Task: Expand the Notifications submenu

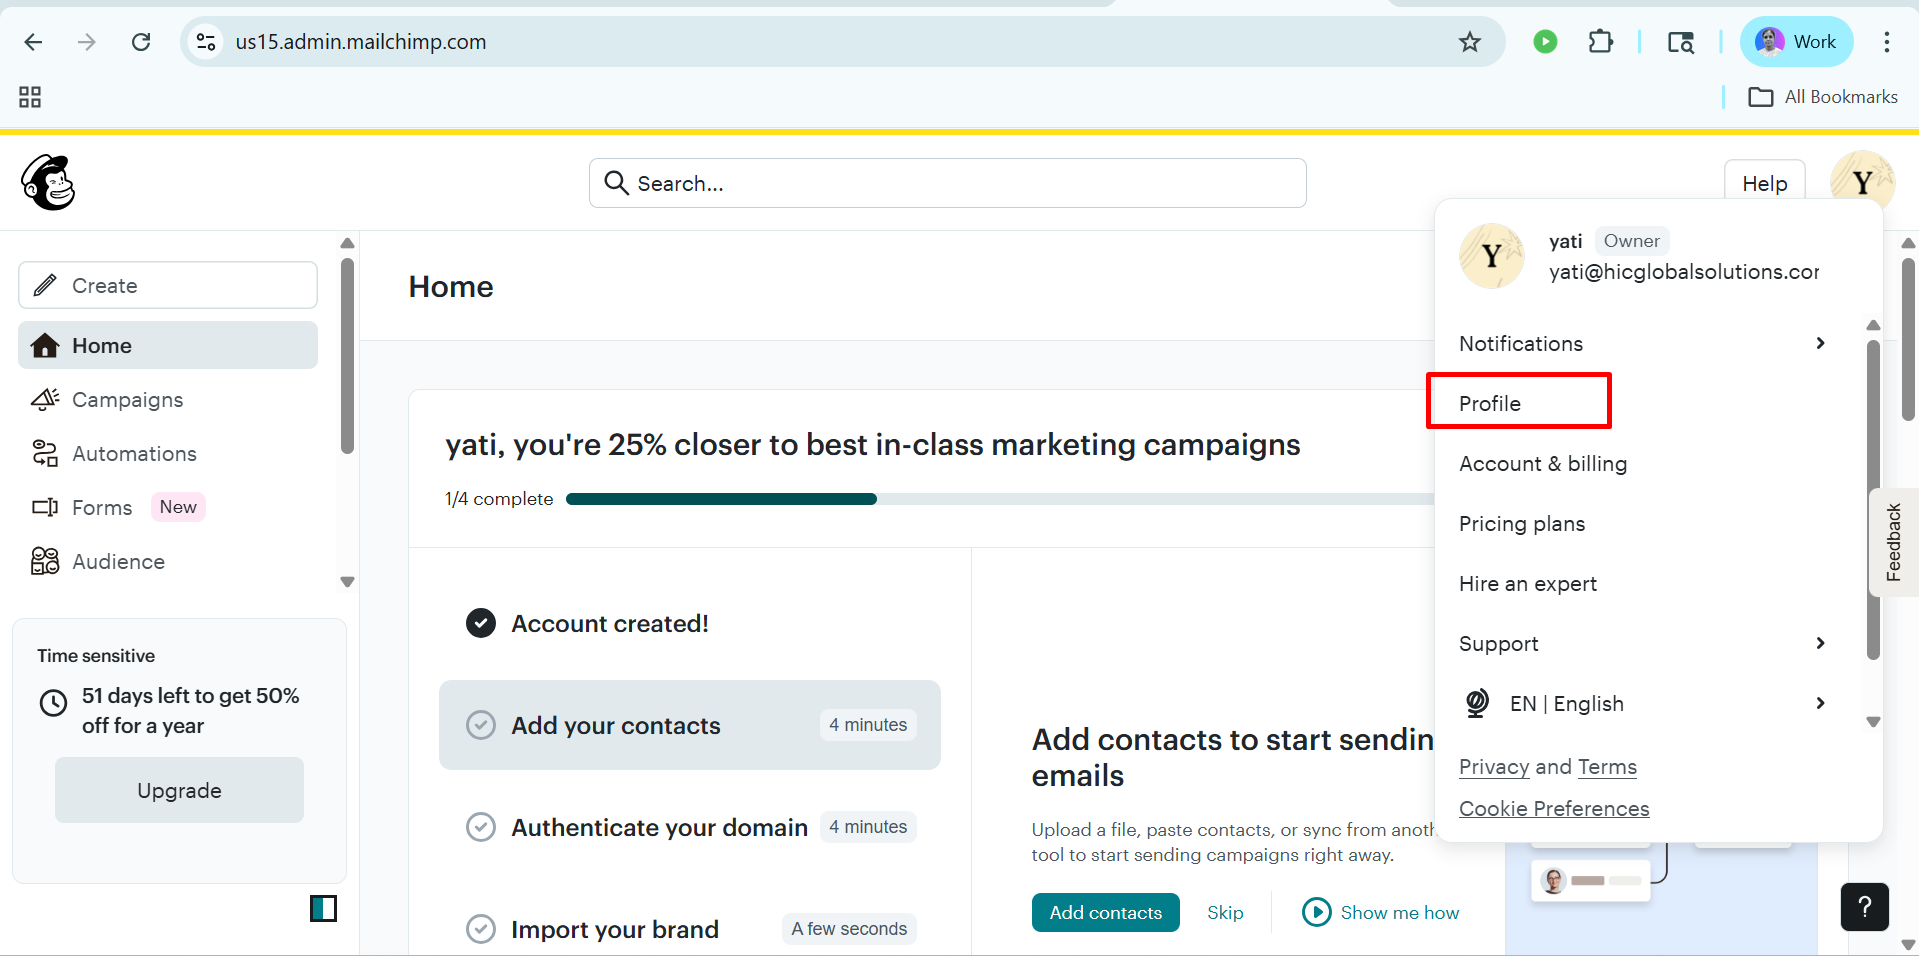Action: click(x=1642, y=343)
